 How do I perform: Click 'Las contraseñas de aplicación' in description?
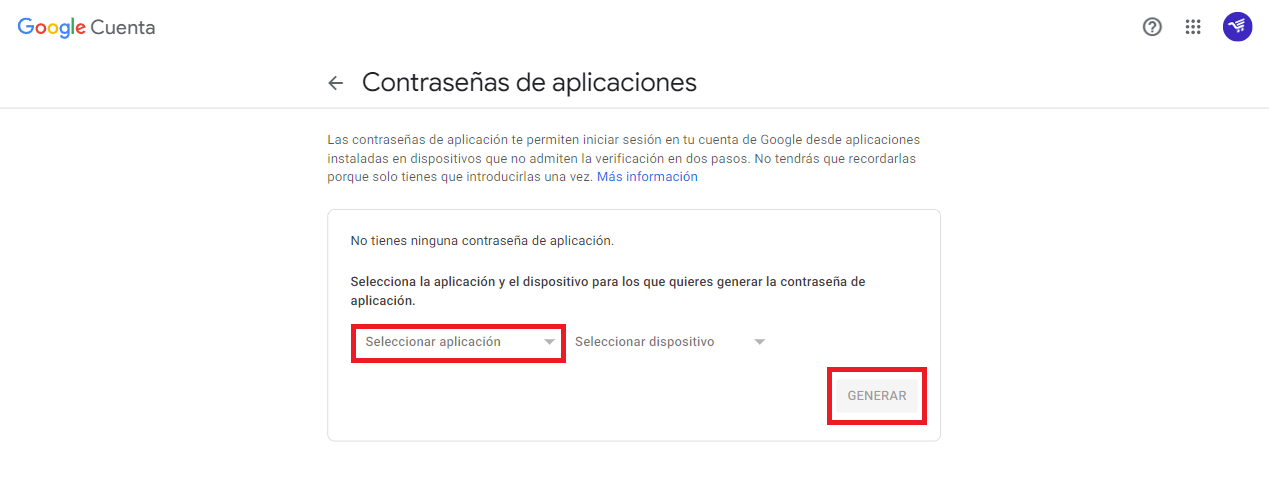[413, 140]
